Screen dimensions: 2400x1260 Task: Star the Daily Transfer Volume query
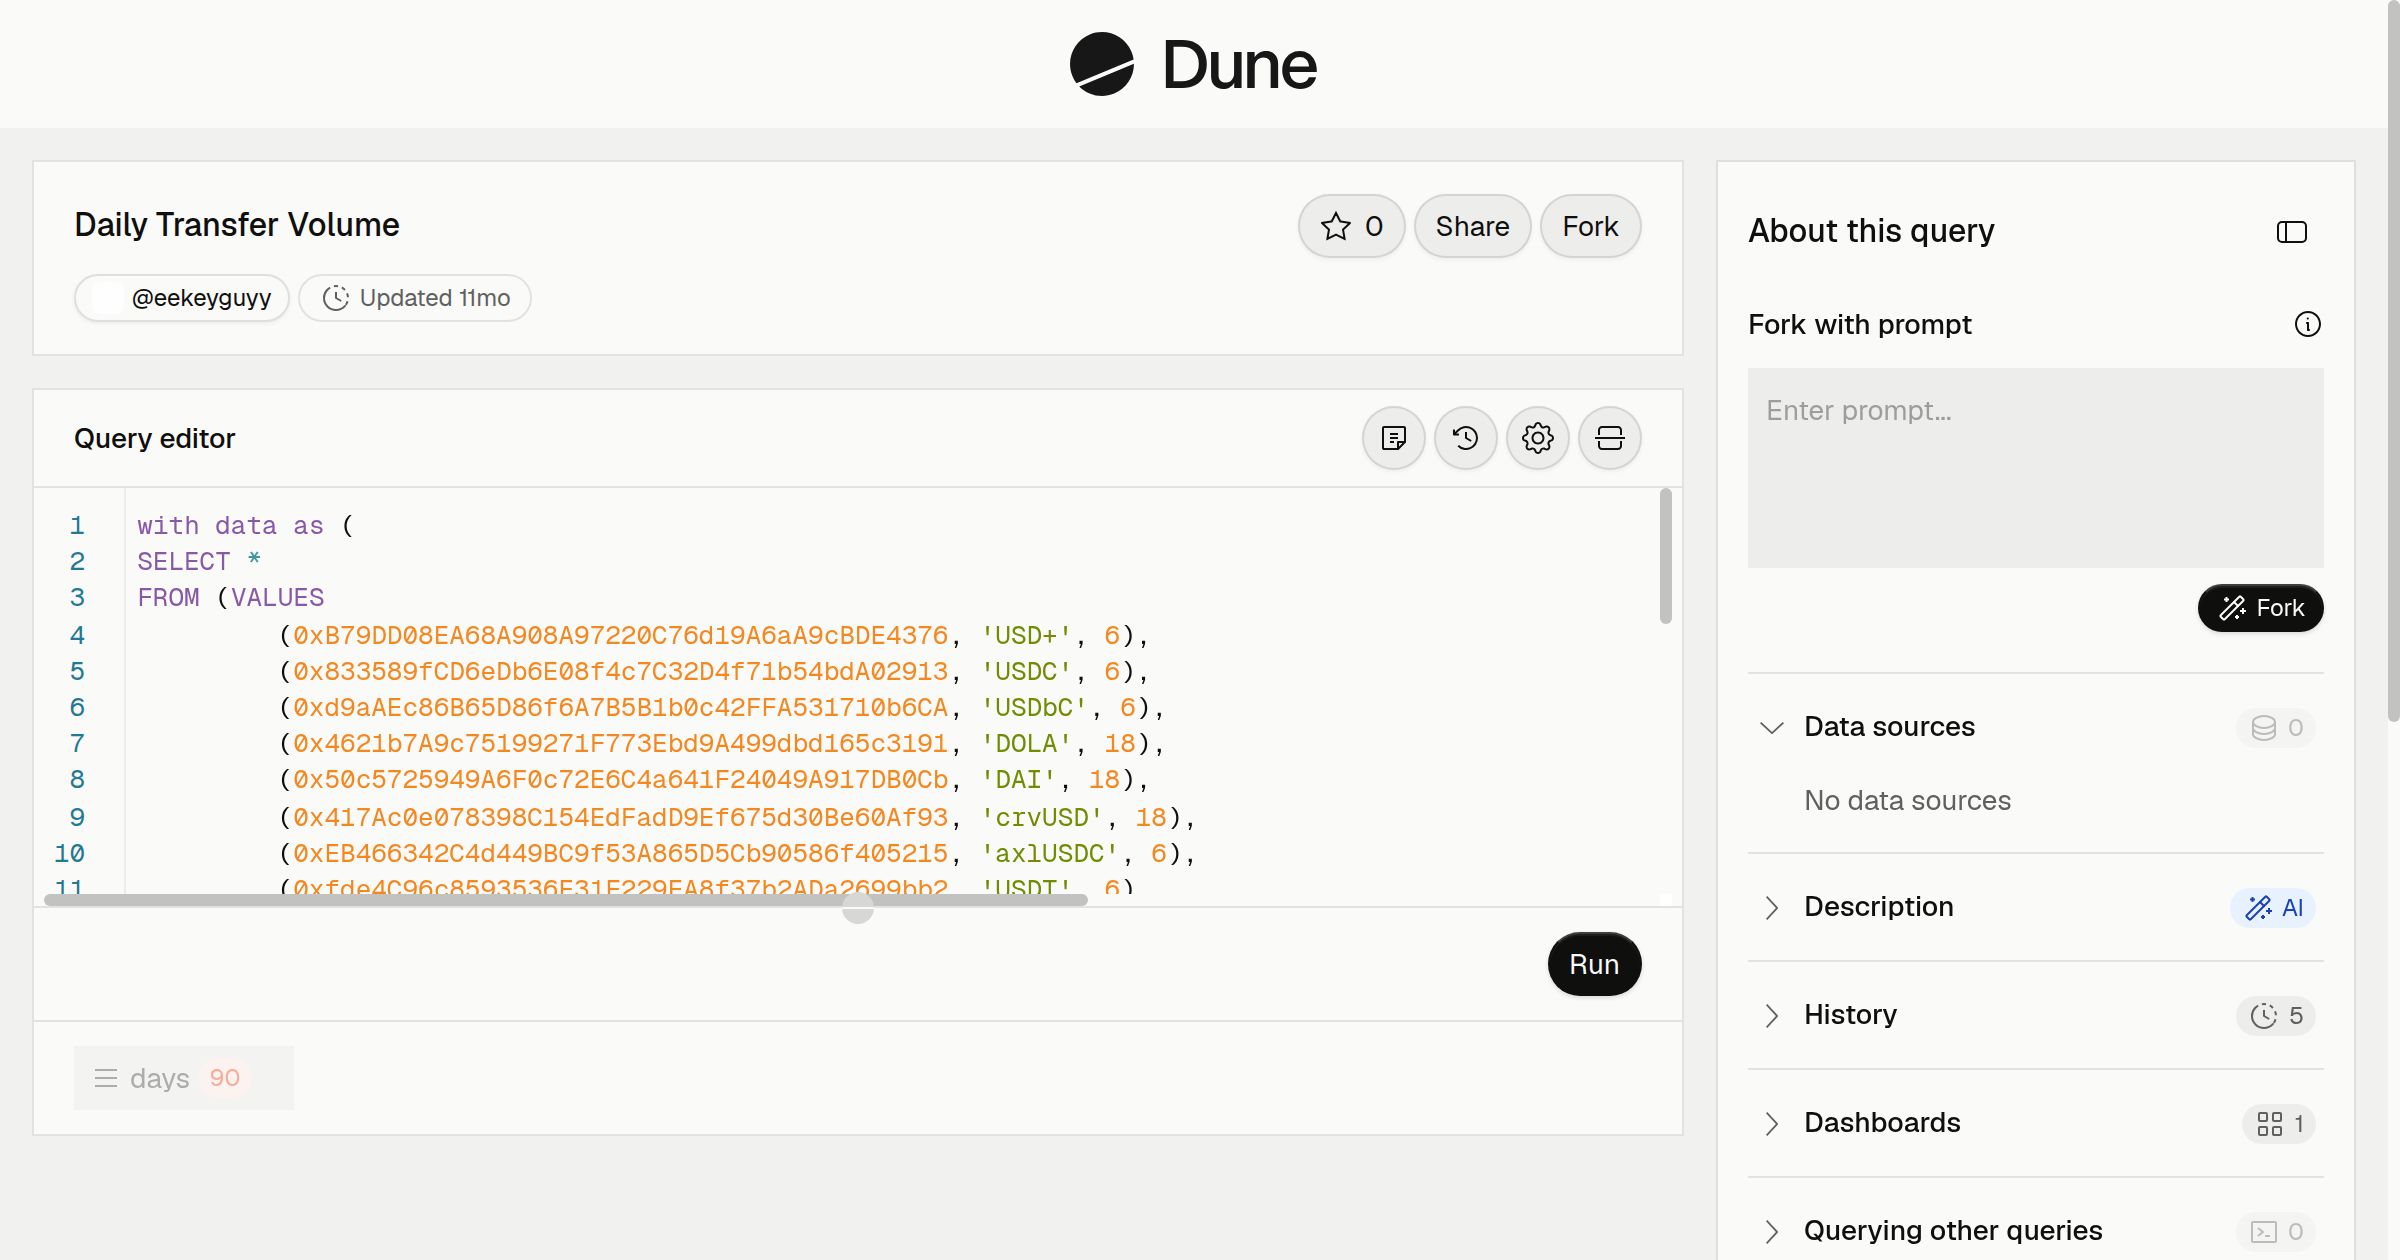(x=1351, y=226)
